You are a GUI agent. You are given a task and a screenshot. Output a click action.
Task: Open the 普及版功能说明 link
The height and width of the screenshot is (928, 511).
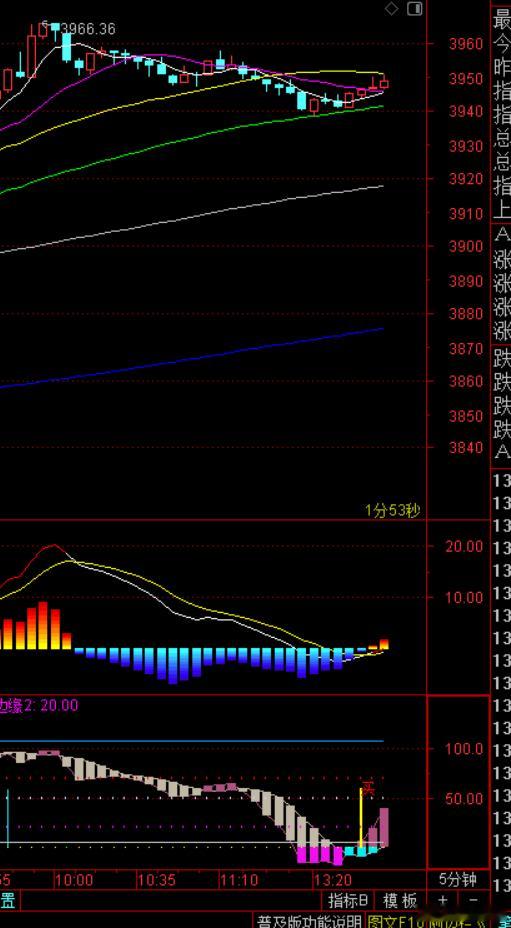[x=308, y=921]
